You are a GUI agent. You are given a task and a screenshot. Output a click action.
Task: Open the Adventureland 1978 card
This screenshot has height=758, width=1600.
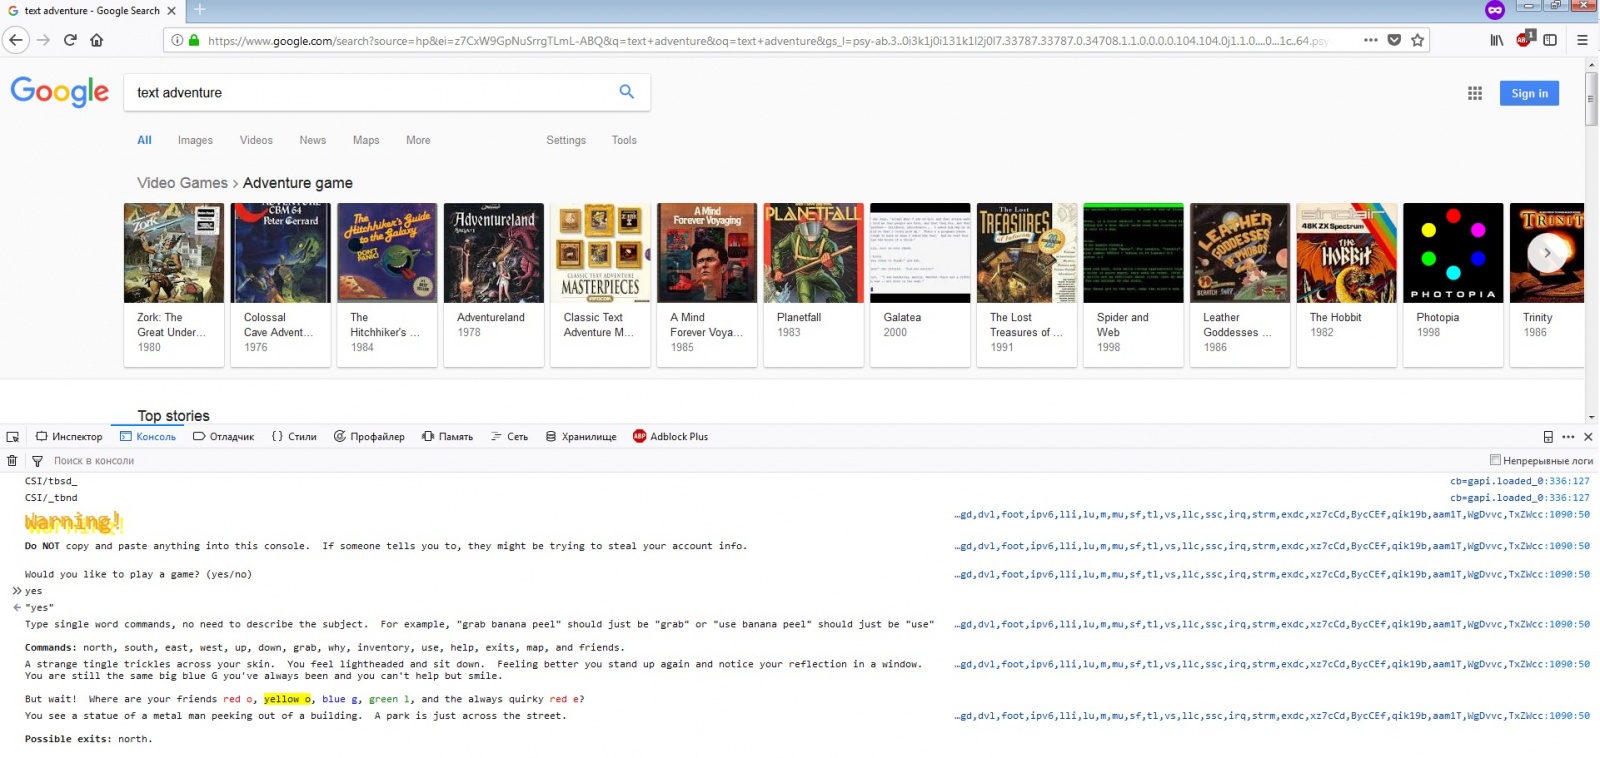coord(494,285)
